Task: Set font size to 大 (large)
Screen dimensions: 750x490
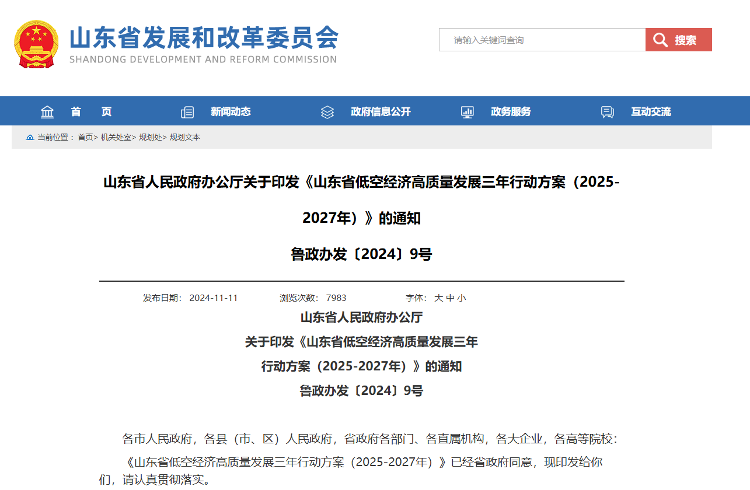Action: point(439,298)
